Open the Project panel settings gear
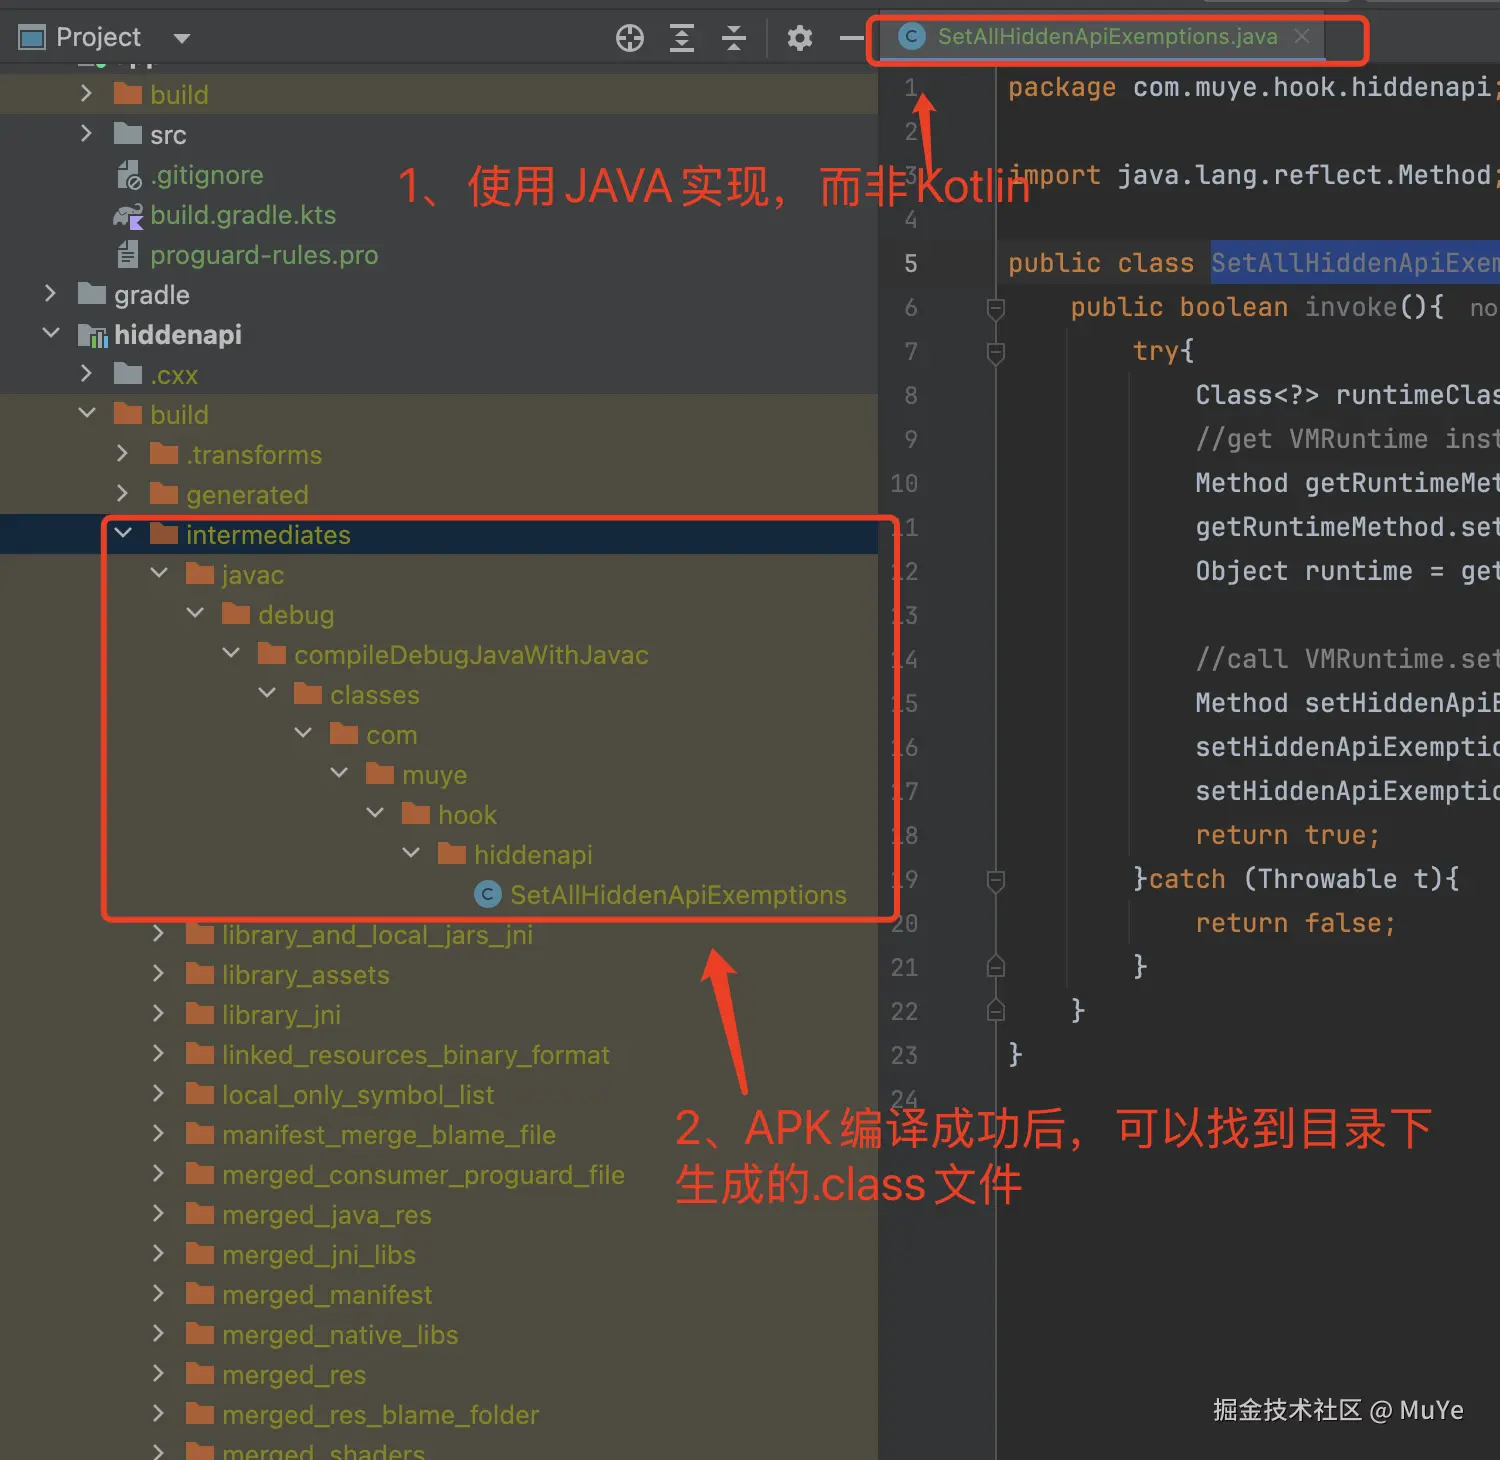1500x1460 pixels. point(799,37)
